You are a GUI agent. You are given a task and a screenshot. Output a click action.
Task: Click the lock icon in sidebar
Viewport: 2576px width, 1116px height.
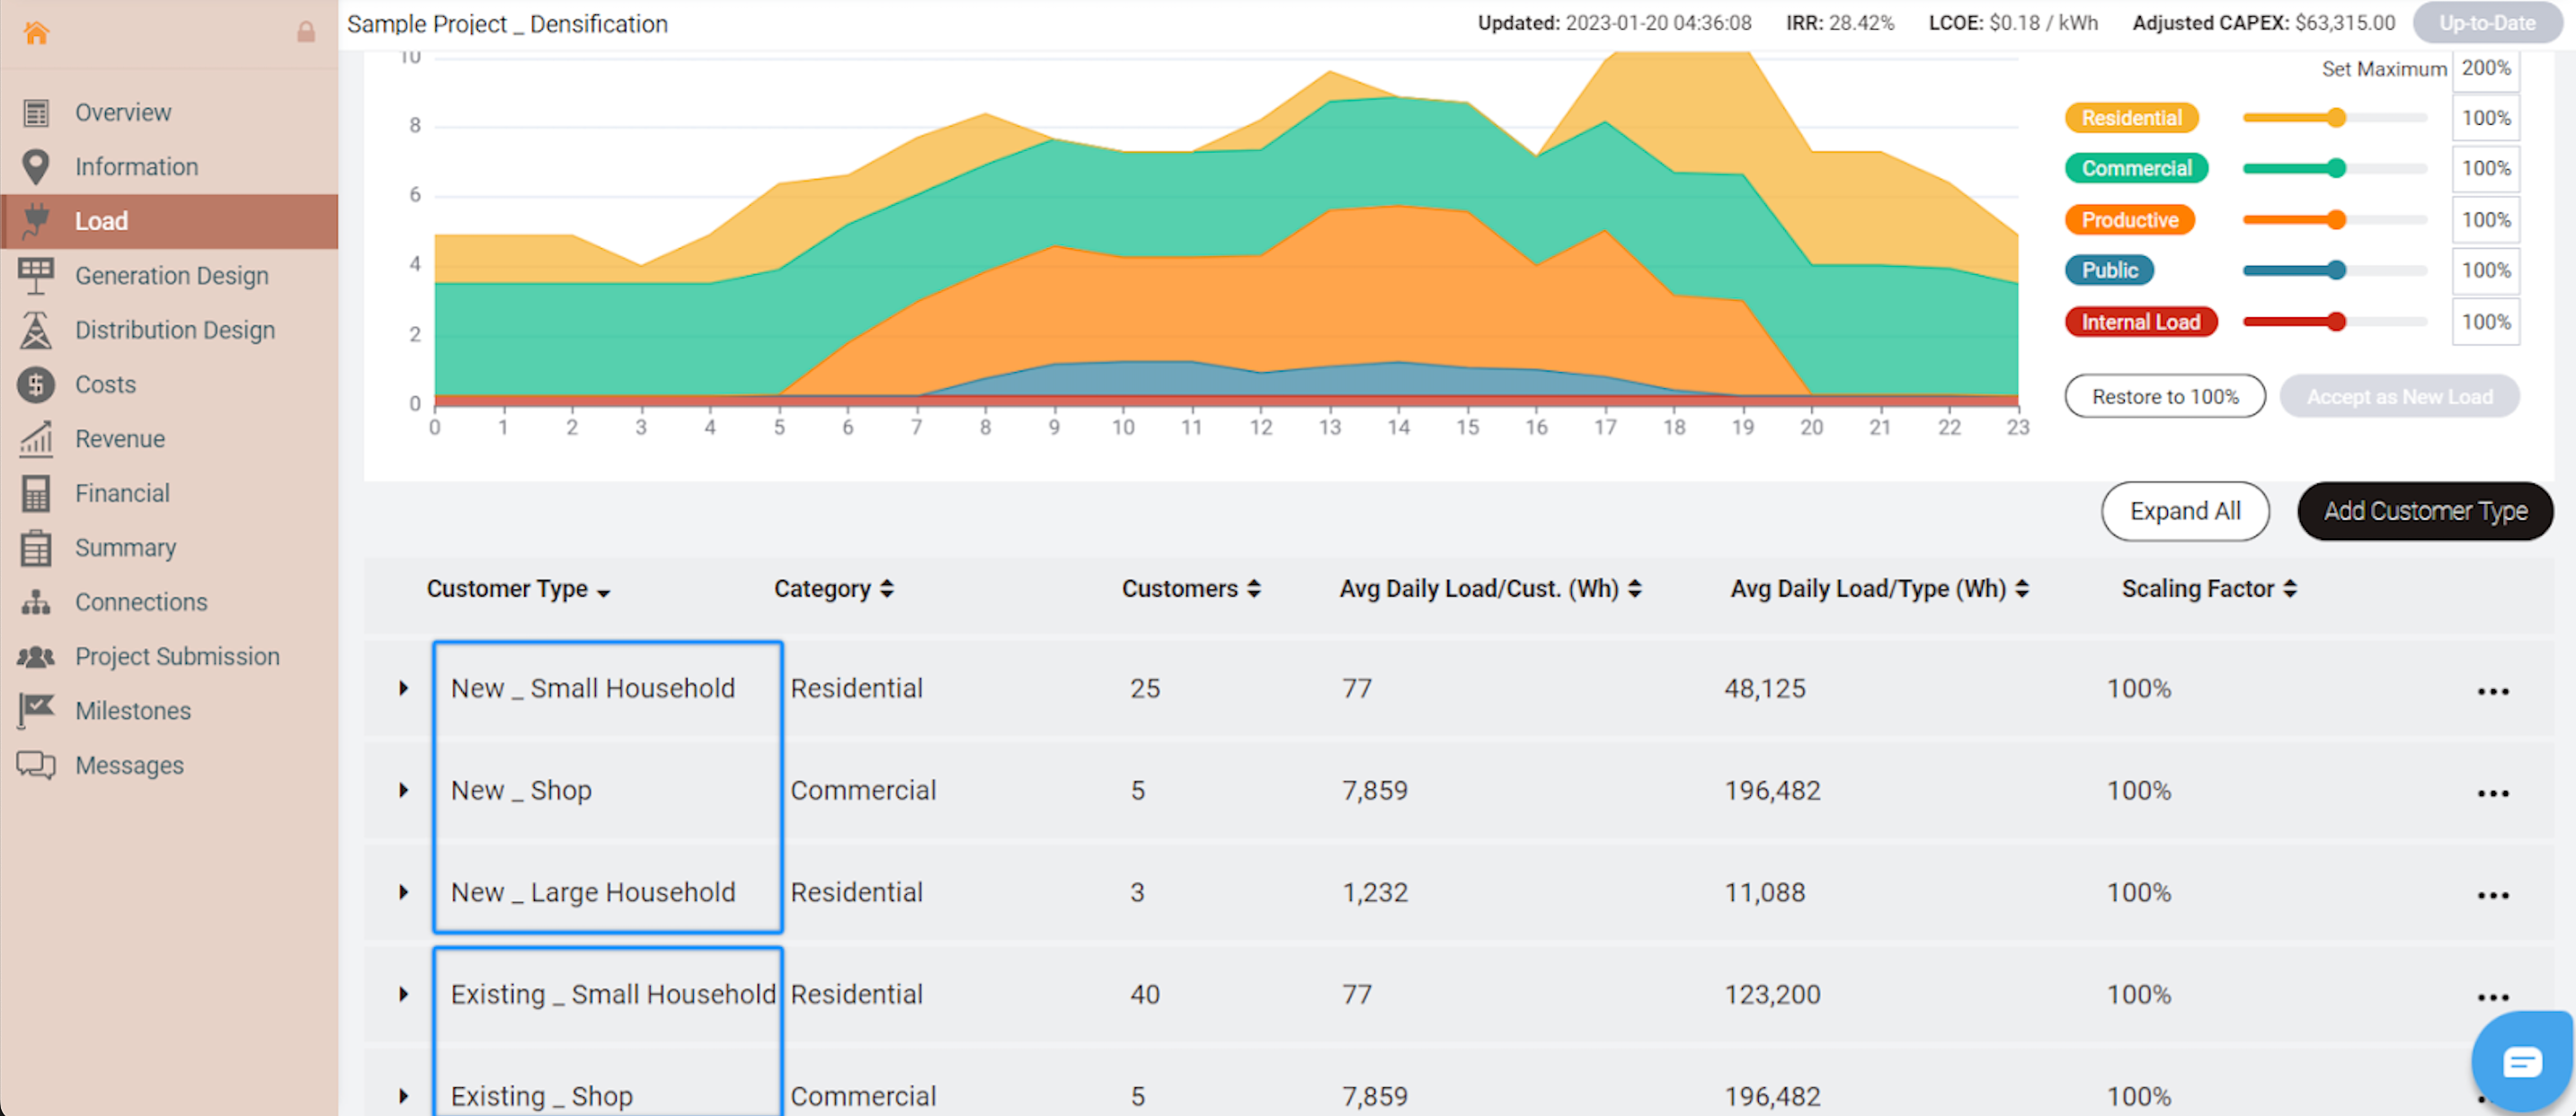(x=306, y=33)
